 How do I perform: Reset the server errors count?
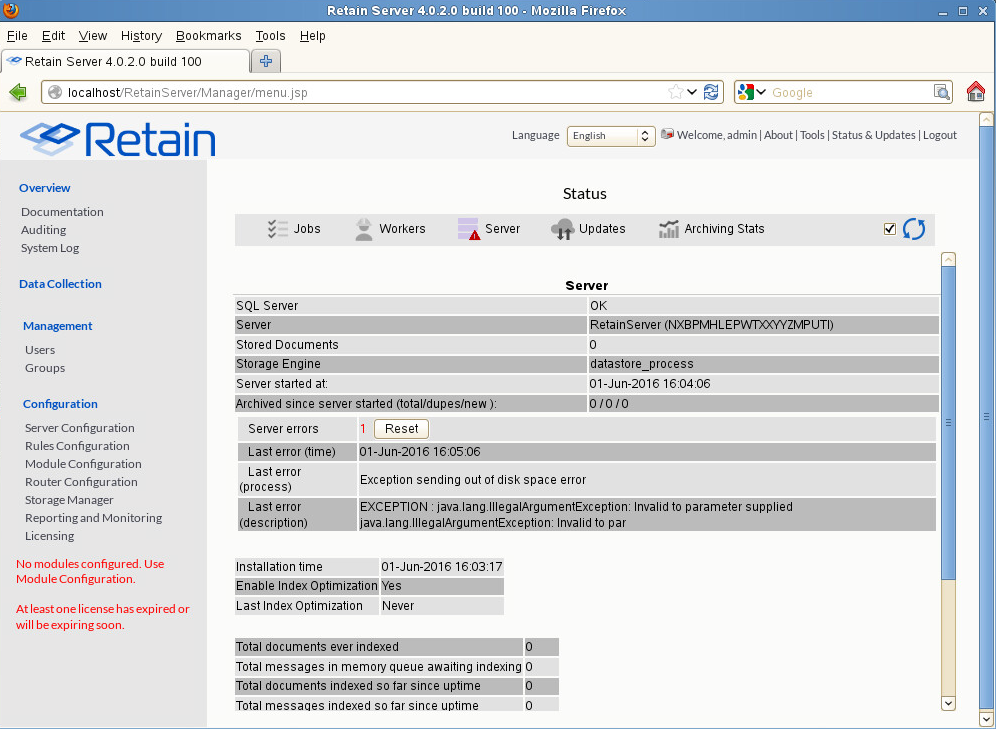[401, 429]
